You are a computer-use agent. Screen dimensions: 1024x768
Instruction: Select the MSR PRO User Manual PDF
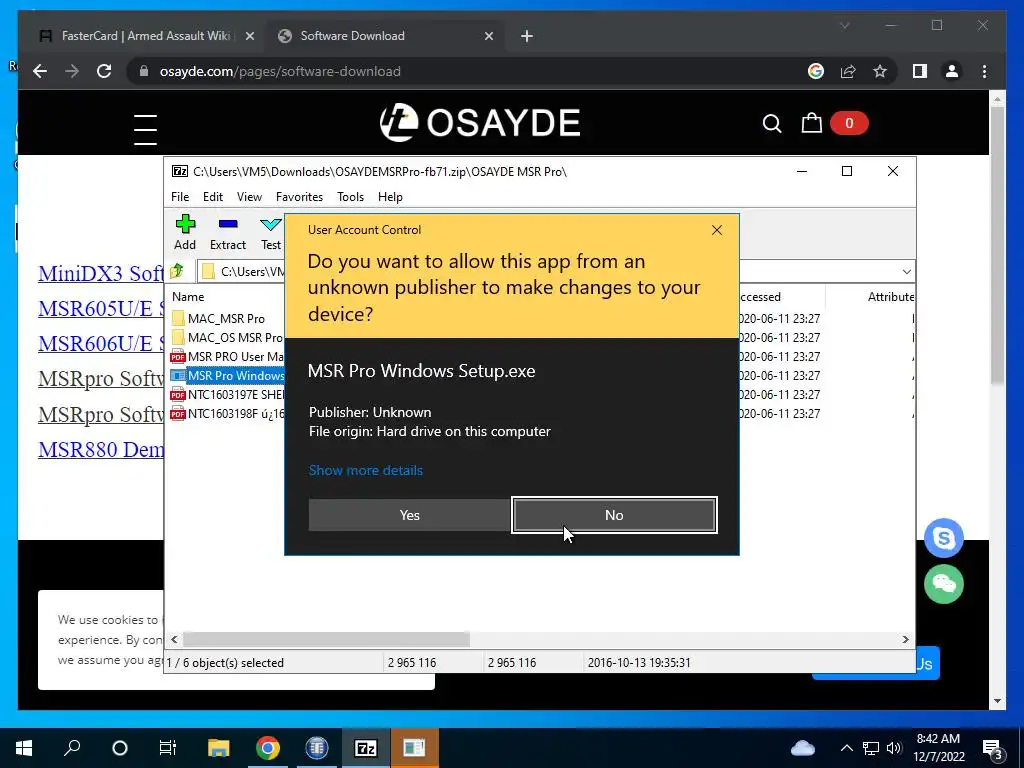[226, 357]
